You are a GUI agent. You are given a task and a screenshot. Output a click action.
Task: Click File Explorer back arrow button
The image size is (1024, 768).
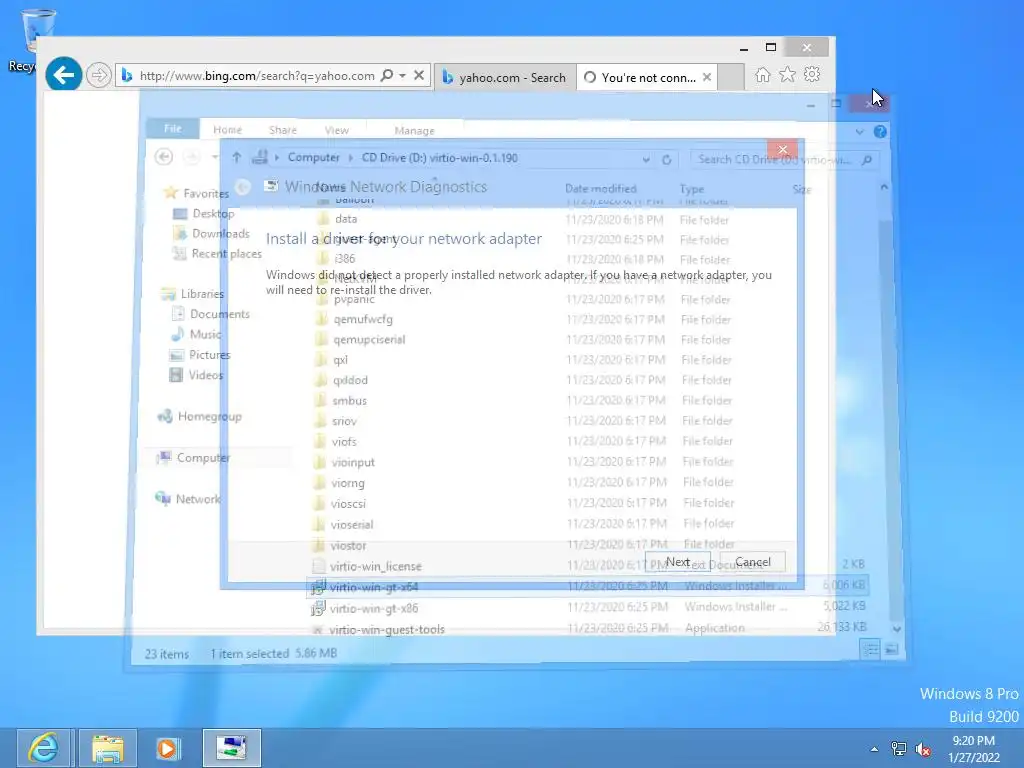point(164,157)
